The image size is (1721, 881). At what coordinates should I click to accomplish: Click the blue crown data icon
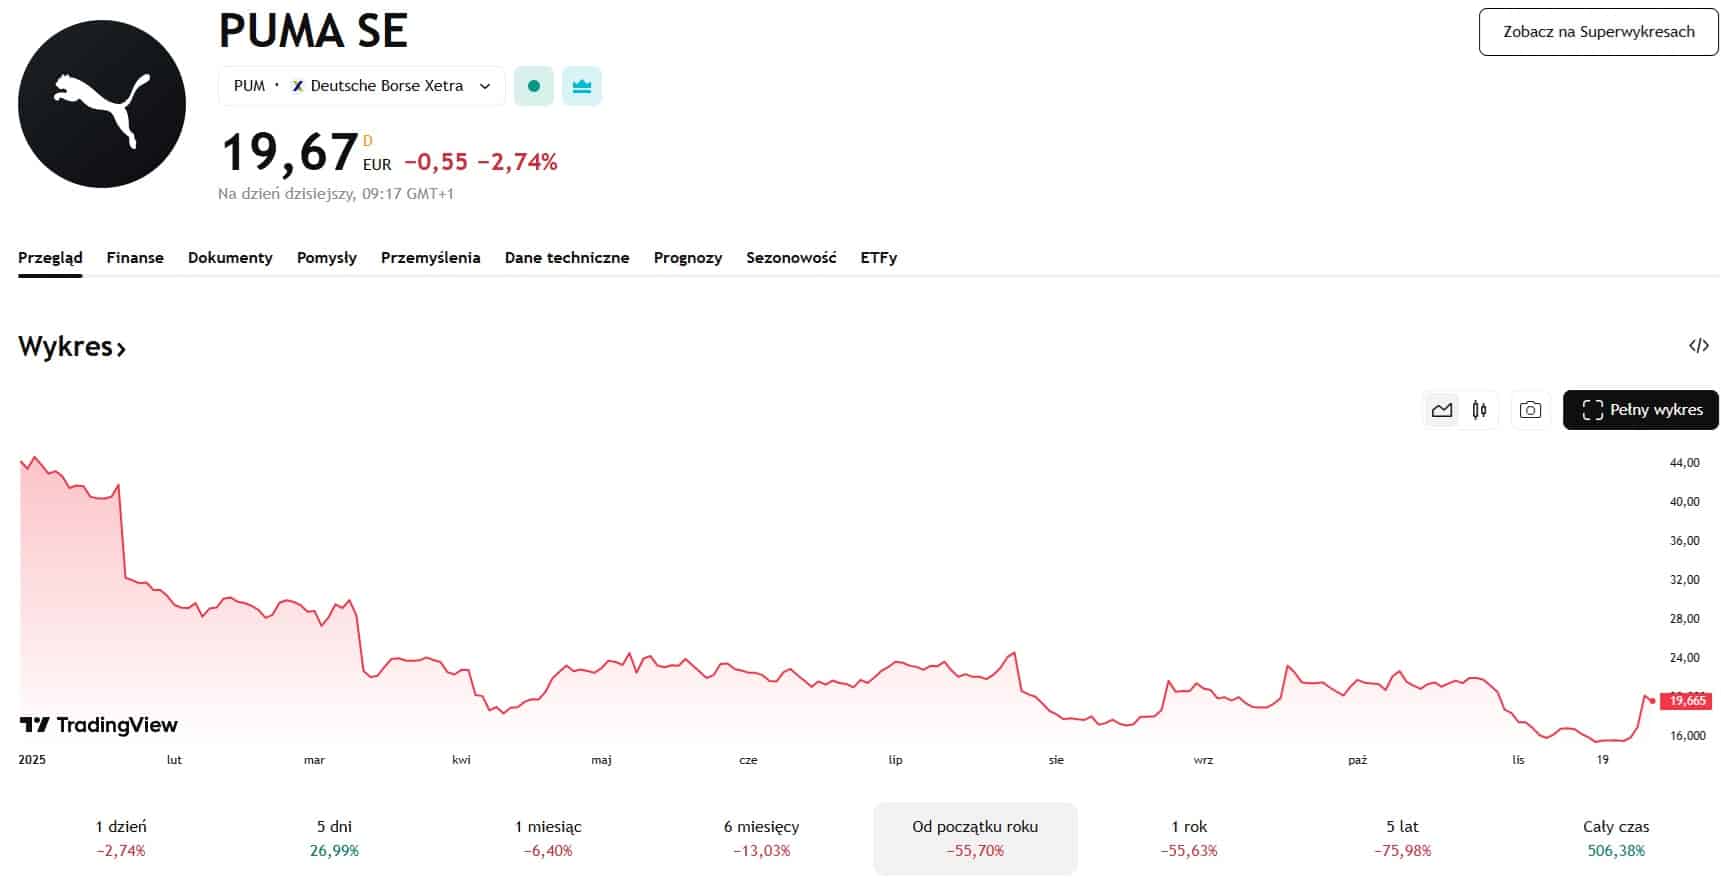582,86
